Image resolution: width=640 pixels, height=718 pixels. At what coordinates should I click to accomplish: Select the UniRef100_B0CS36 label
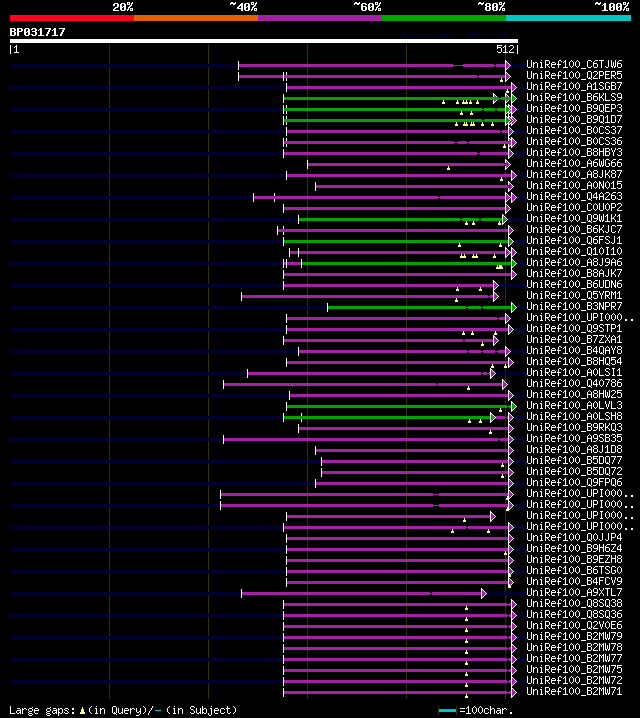(x=574, y=141)
